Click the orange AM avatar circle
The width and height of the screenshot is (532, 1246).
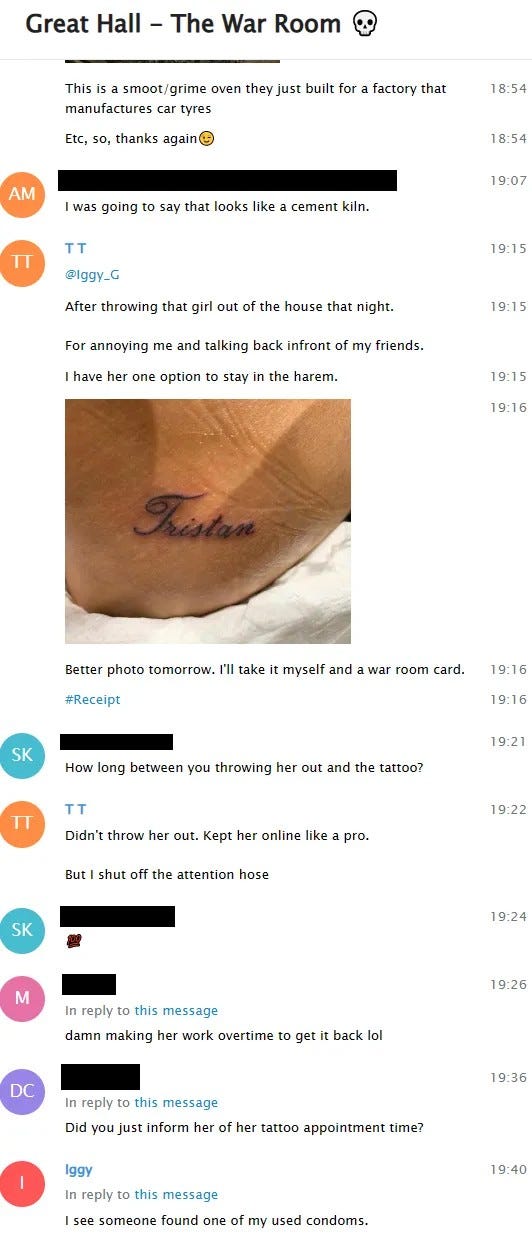click(22, 194)
